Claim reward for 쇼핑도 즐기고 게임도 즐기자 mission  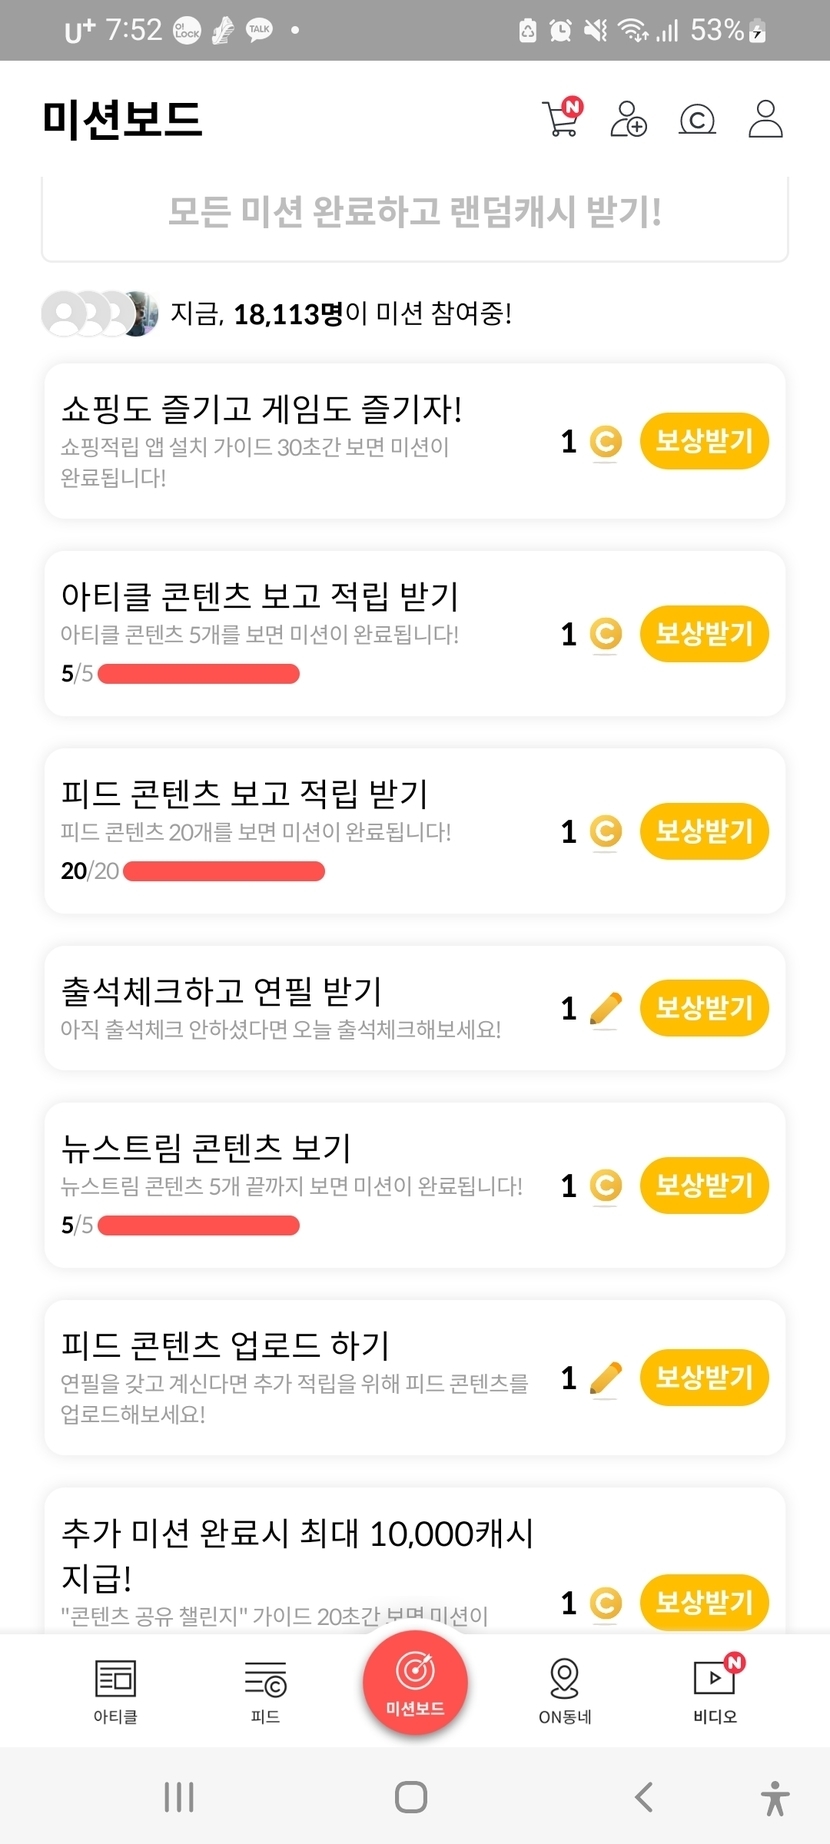[x=704, y=441]
